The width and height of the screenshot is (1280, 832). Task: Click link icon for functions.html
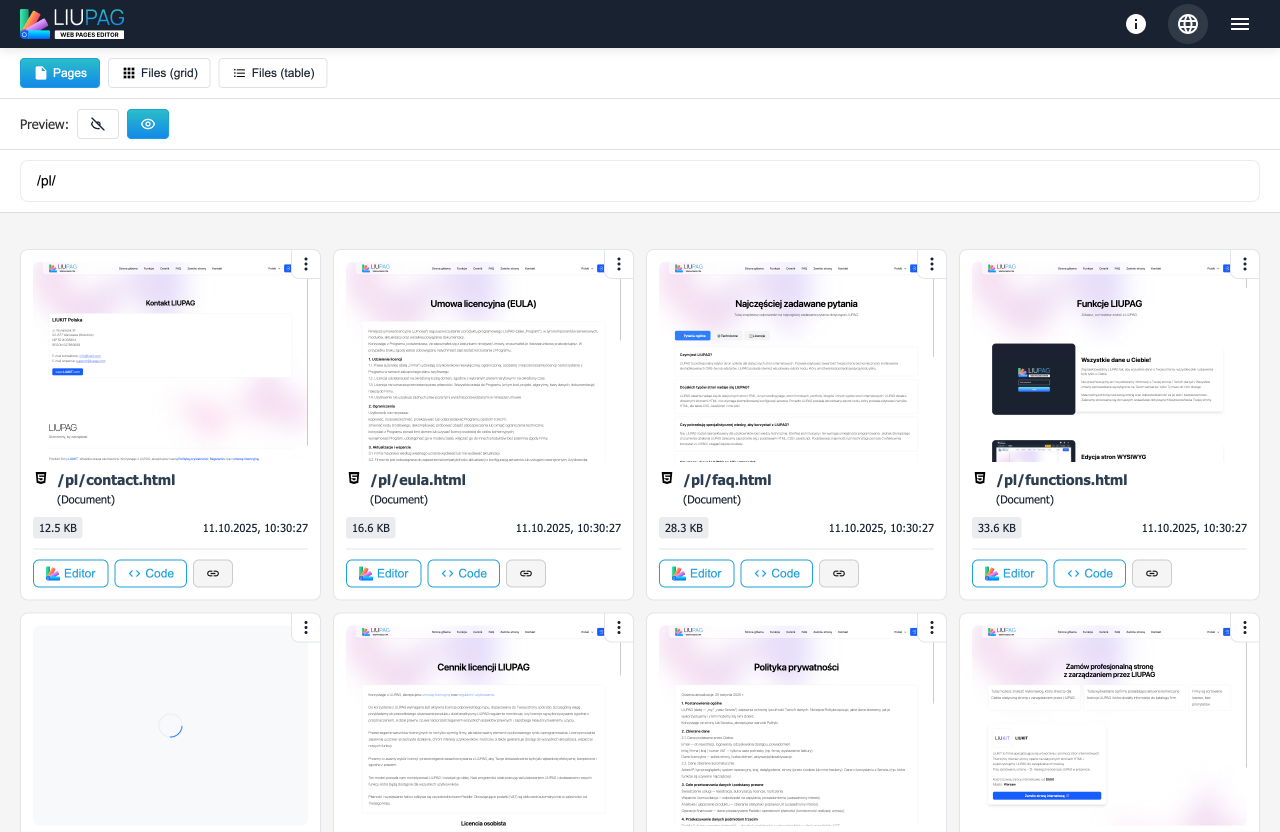1152,573
